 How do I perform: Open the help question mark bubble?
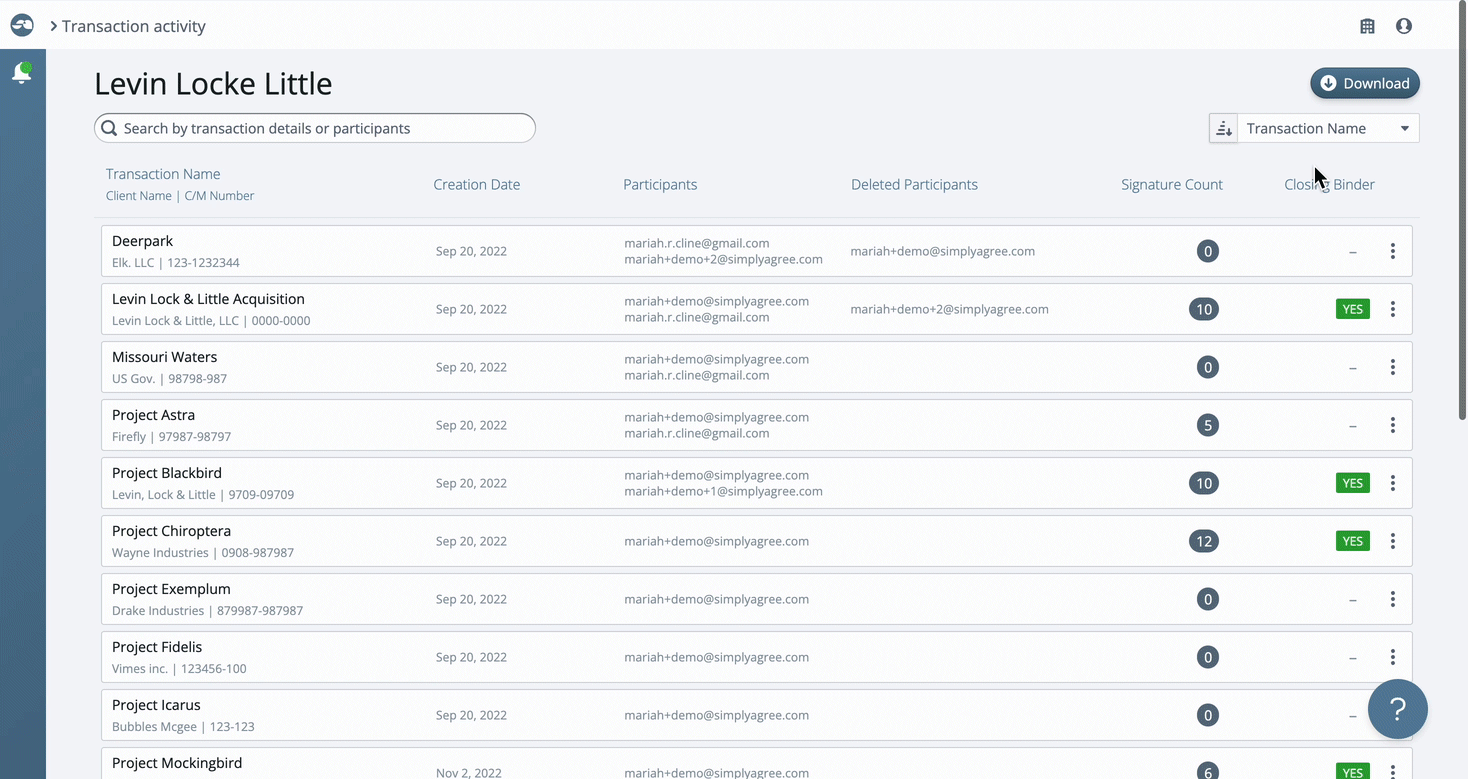(1397, 709)
